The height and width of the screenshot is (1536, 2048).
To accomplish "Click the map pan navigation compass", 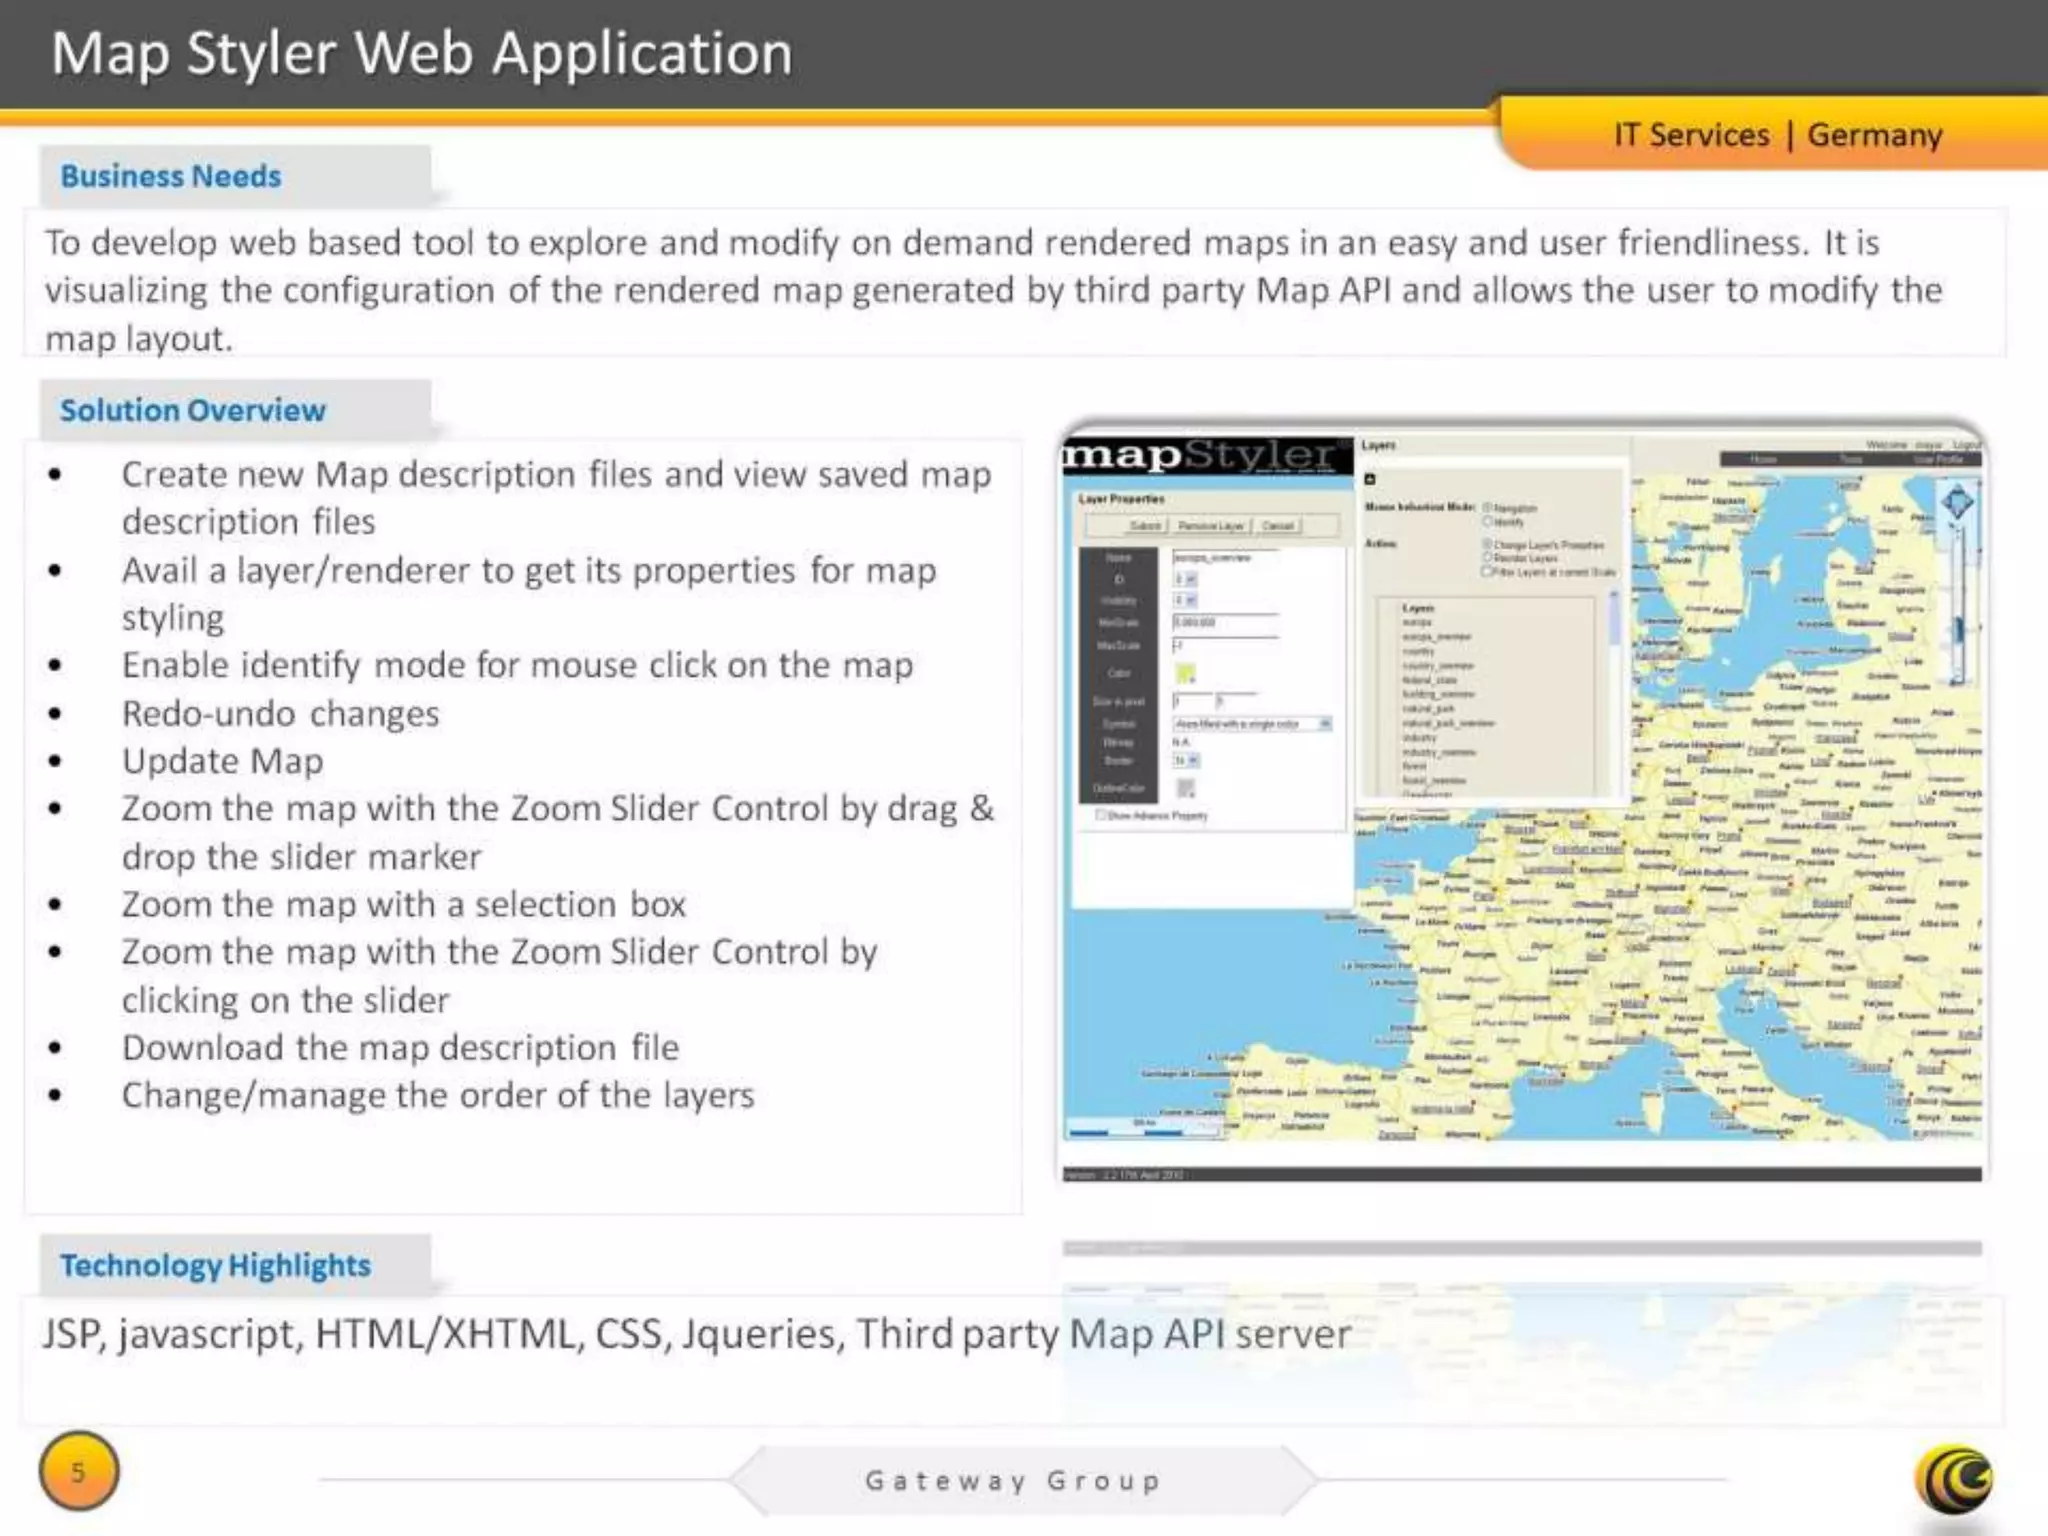I will [x=1957, y=503].
